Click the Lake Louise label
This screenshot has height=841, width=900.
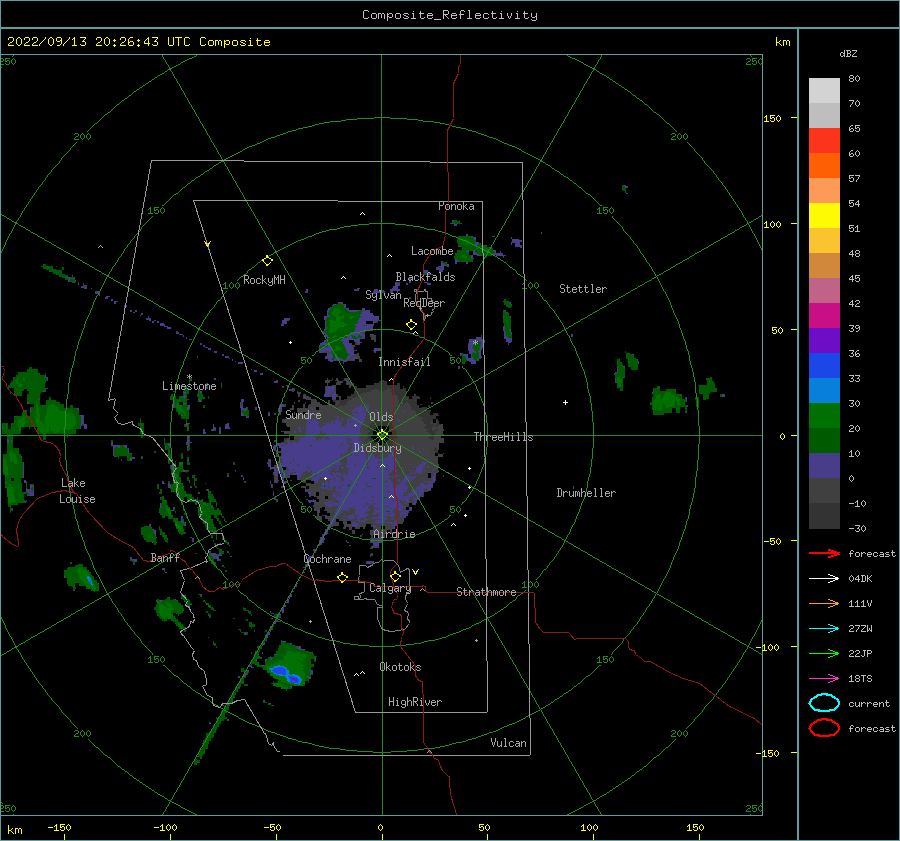pyautogui.click(x=77, y=491)
